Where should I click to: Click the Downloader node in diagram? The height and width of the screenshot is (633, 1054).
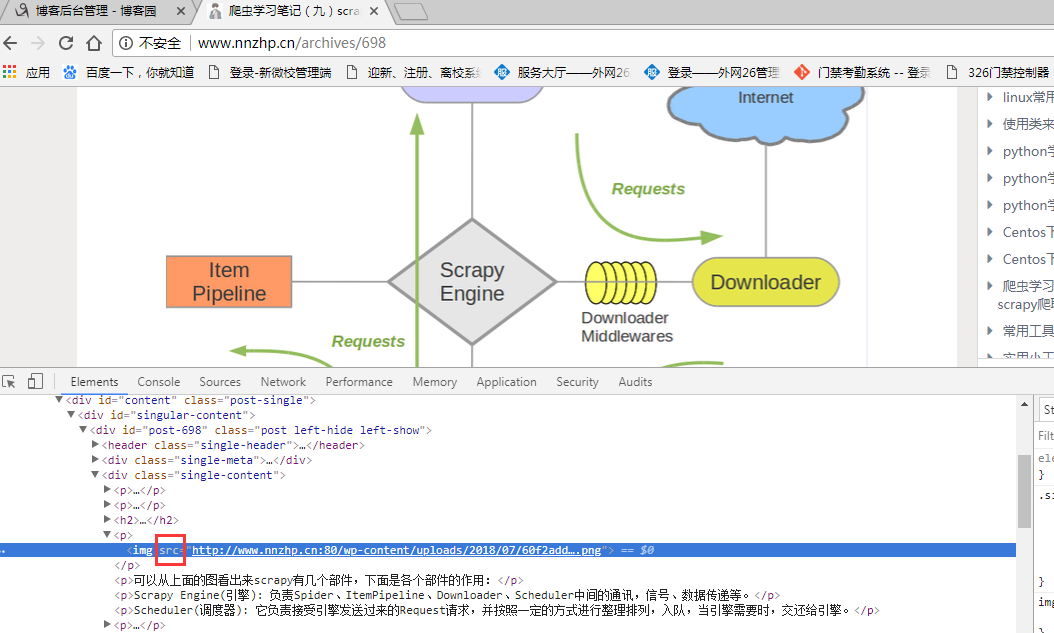click(766, 282)
